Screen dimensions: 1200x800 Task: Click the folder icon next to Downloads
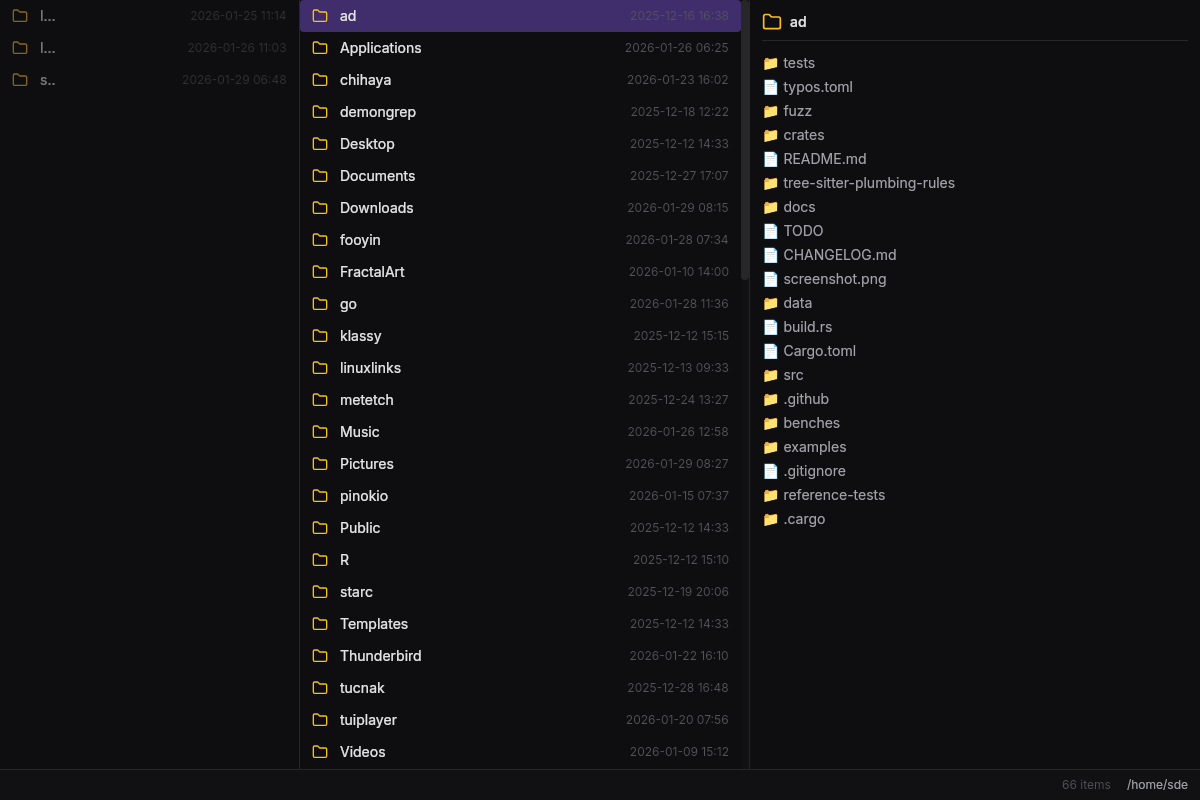[x=320, y=208]
